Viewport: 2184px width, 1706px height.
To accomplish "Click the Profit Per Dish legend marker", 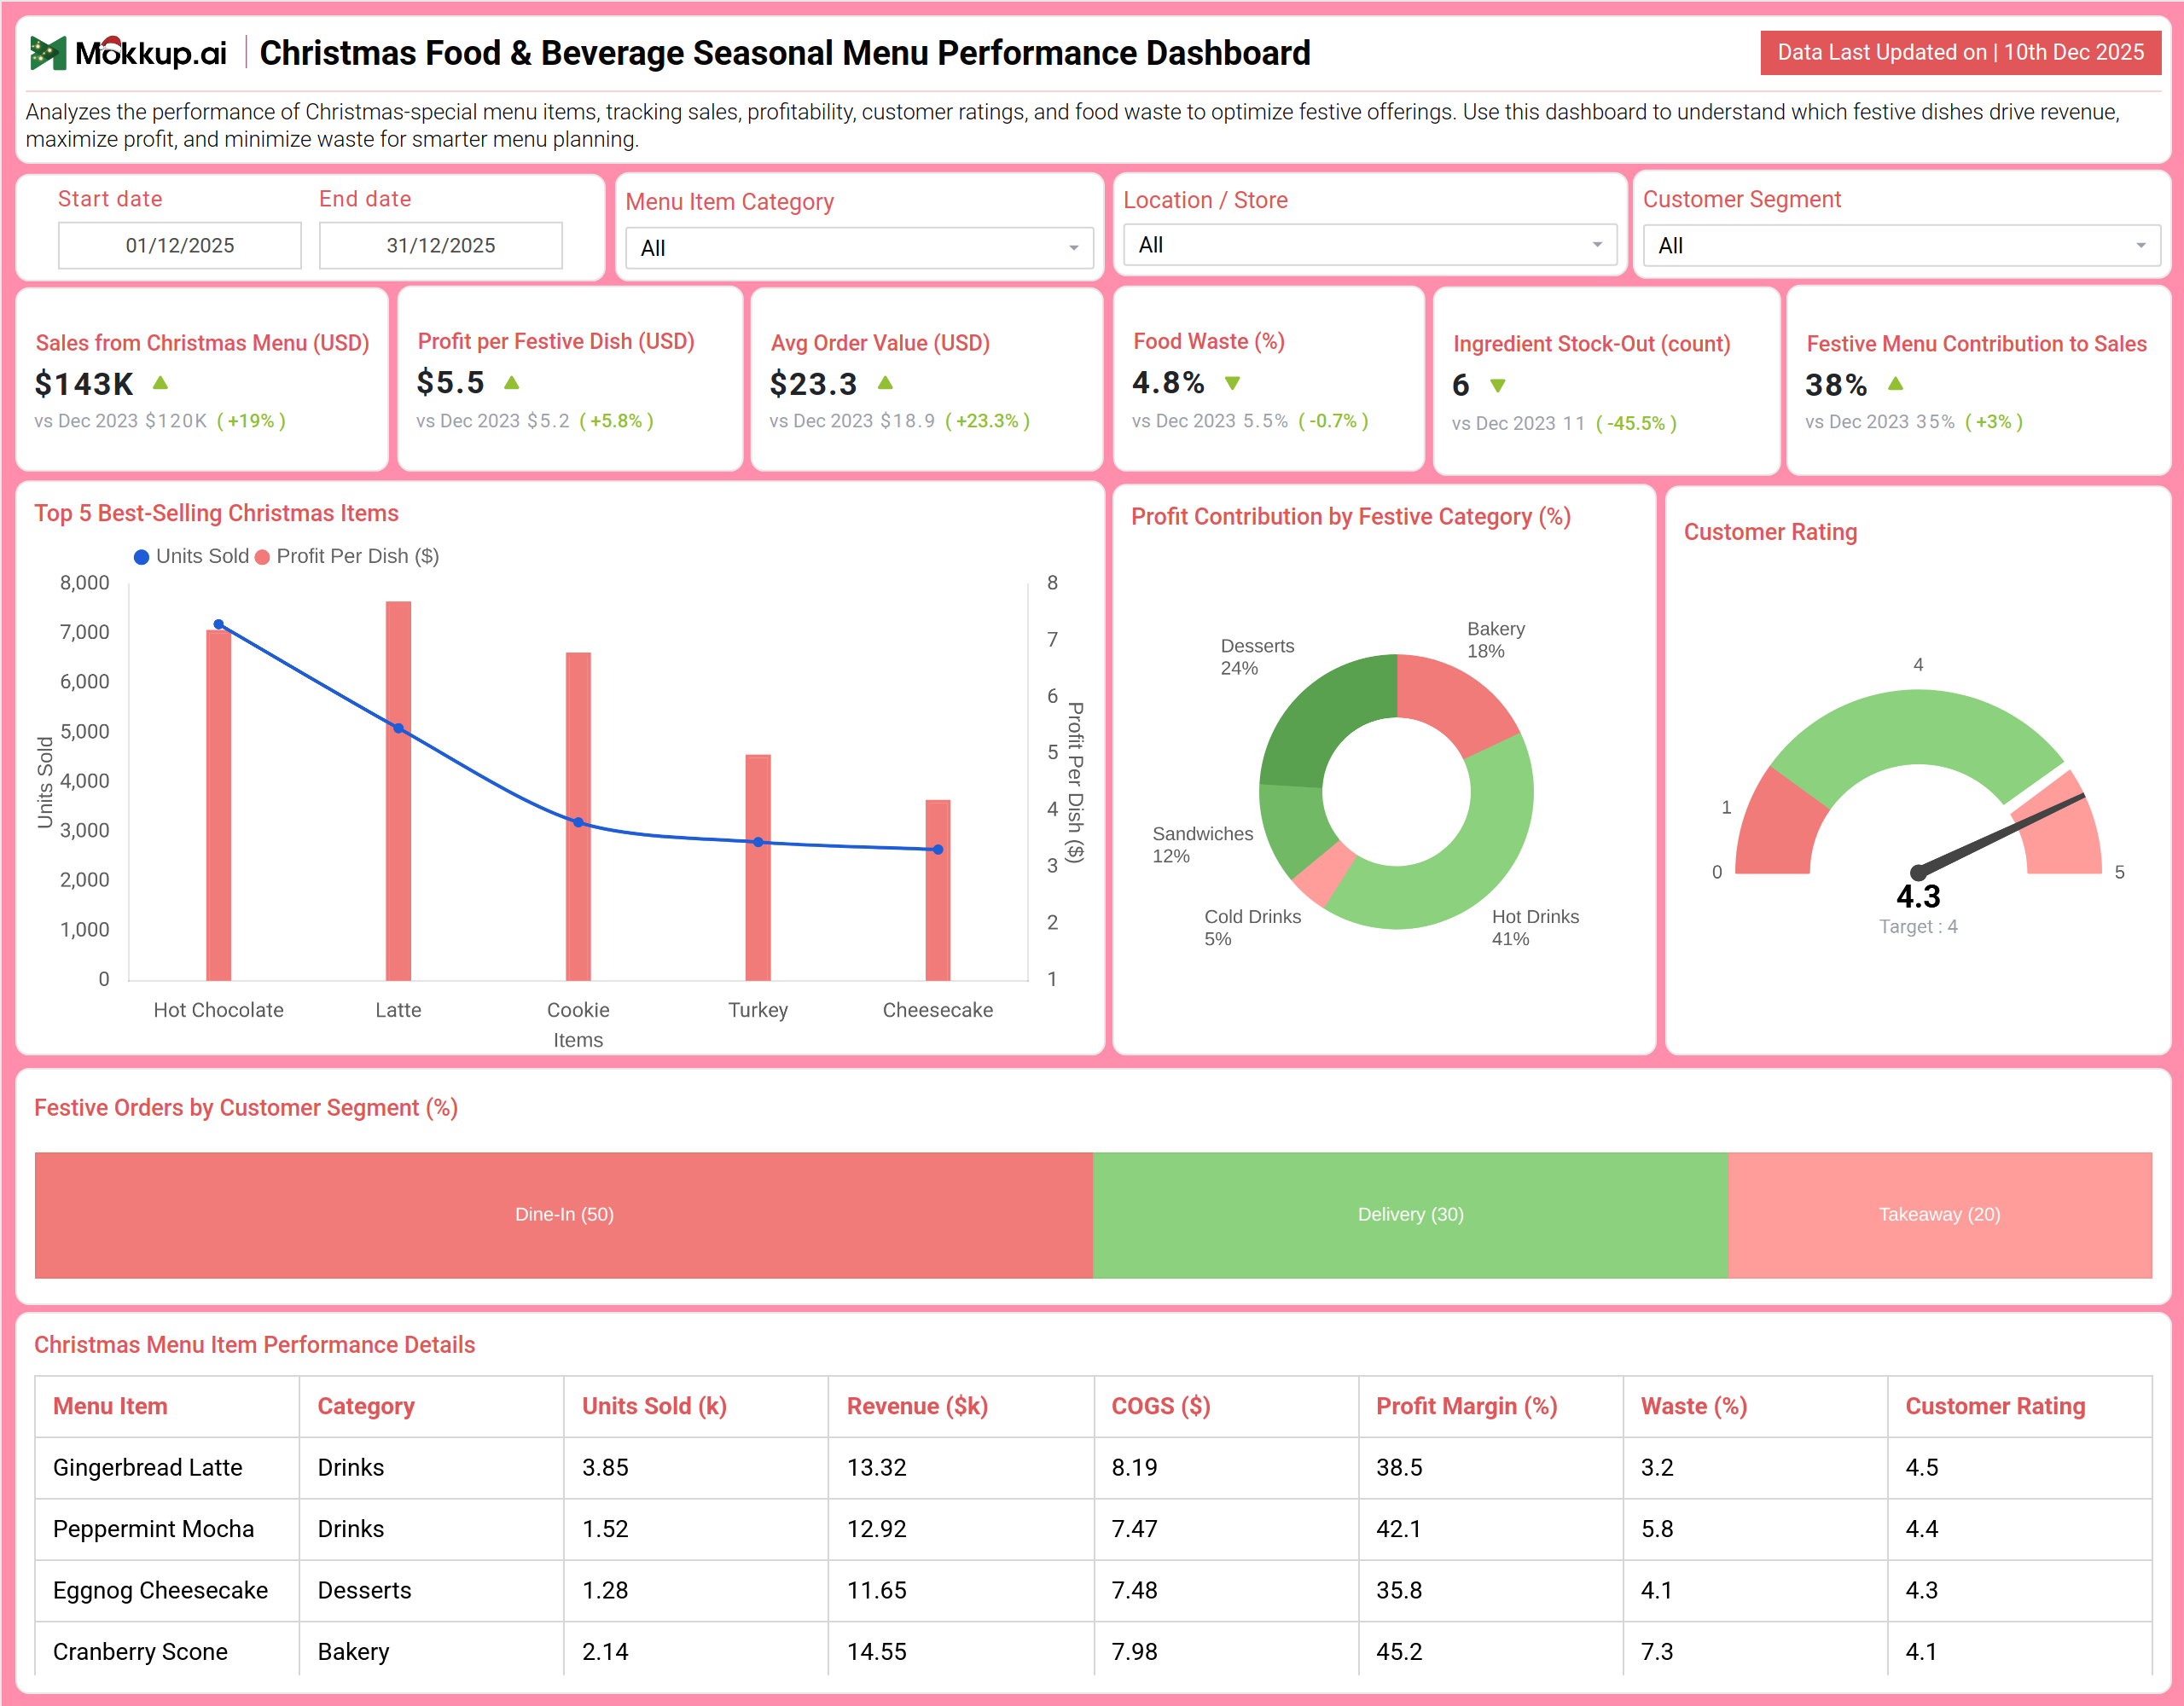I will (x=262, y=557).
